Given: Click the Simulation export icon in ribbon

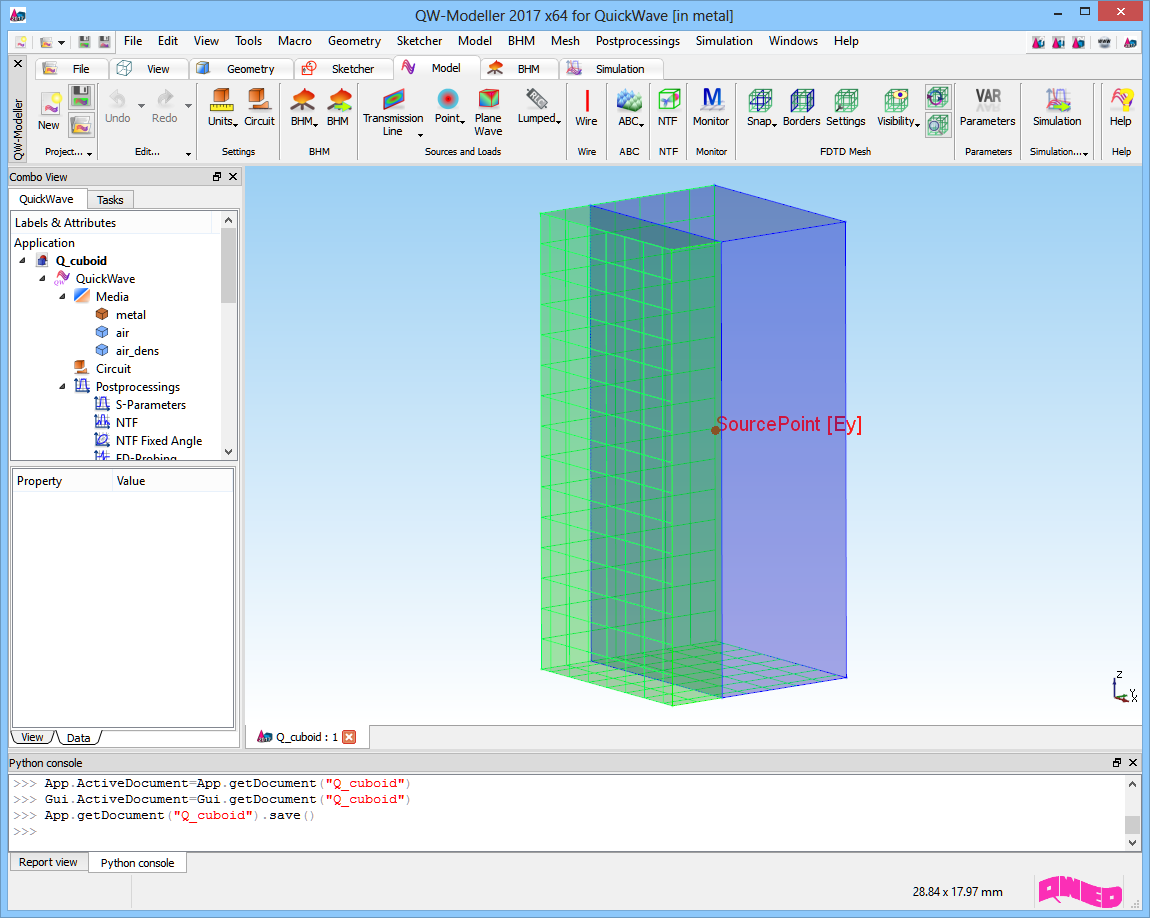Looking at the screenshot, I should 1057,100.
